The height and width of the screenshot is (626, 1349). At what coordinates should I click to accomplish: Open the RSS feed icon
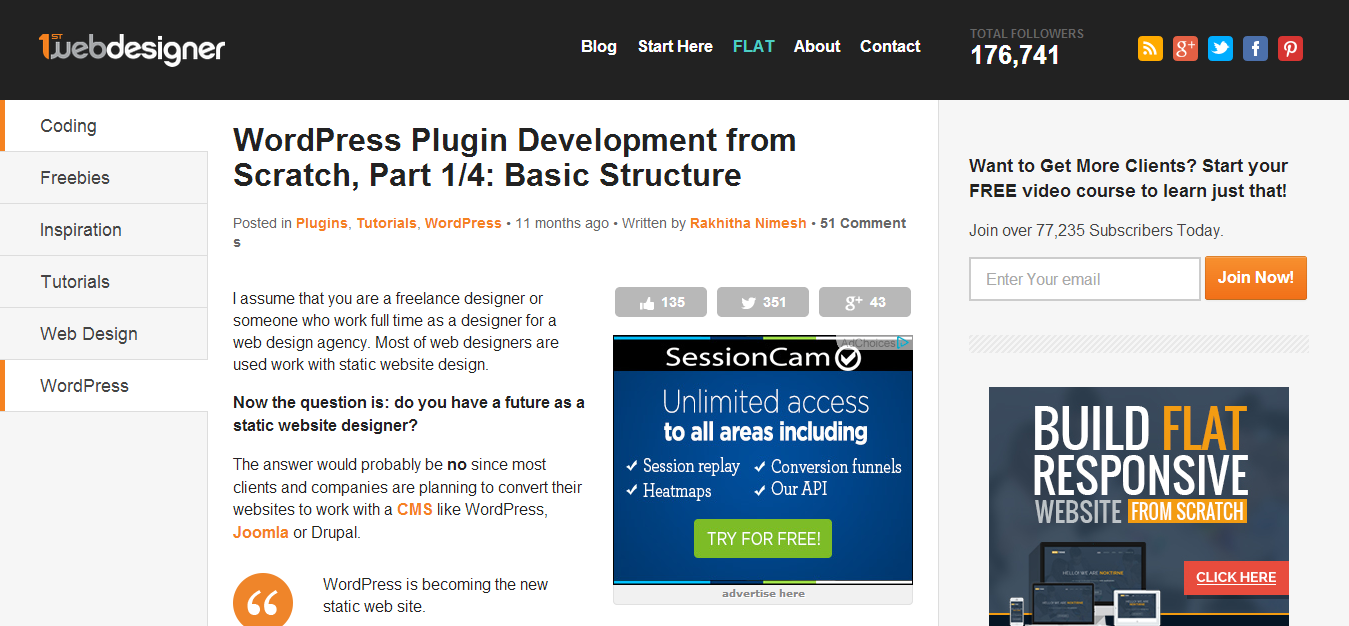[x=1150, y=48]
